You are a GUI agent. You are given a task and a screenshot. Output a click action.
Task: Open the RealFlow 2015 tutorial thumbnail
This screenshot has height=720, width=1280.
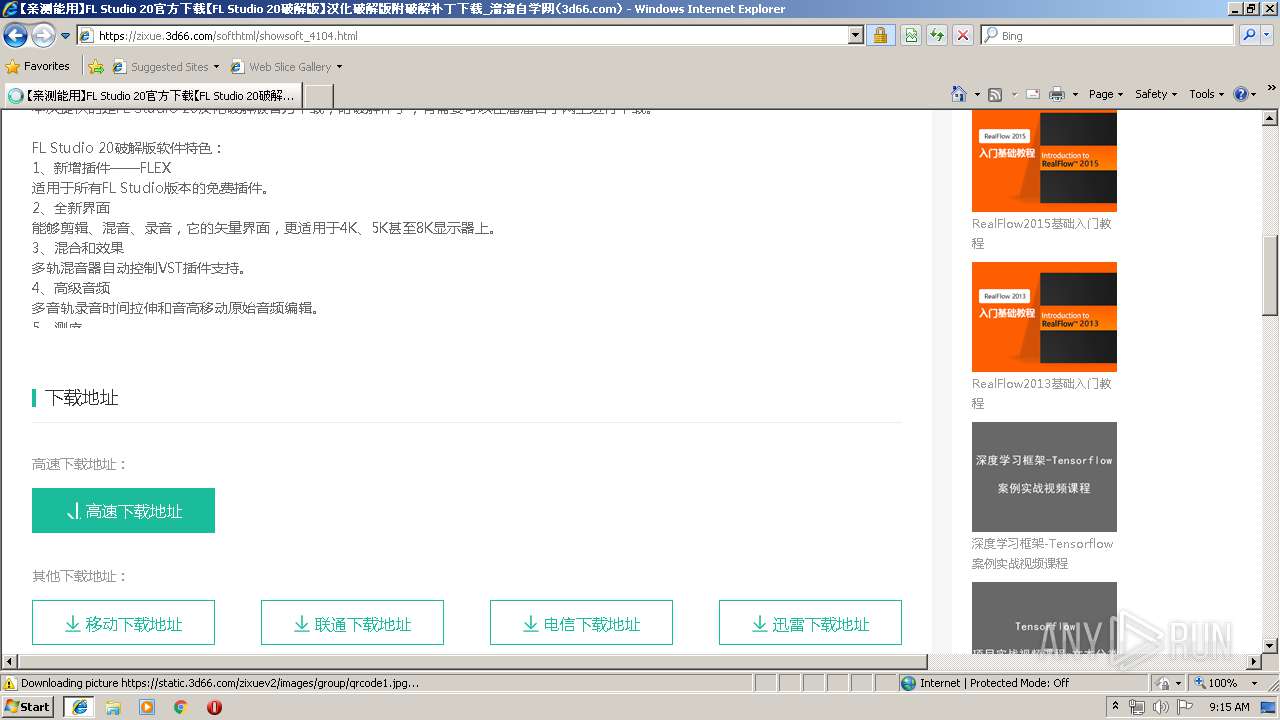1044,161
